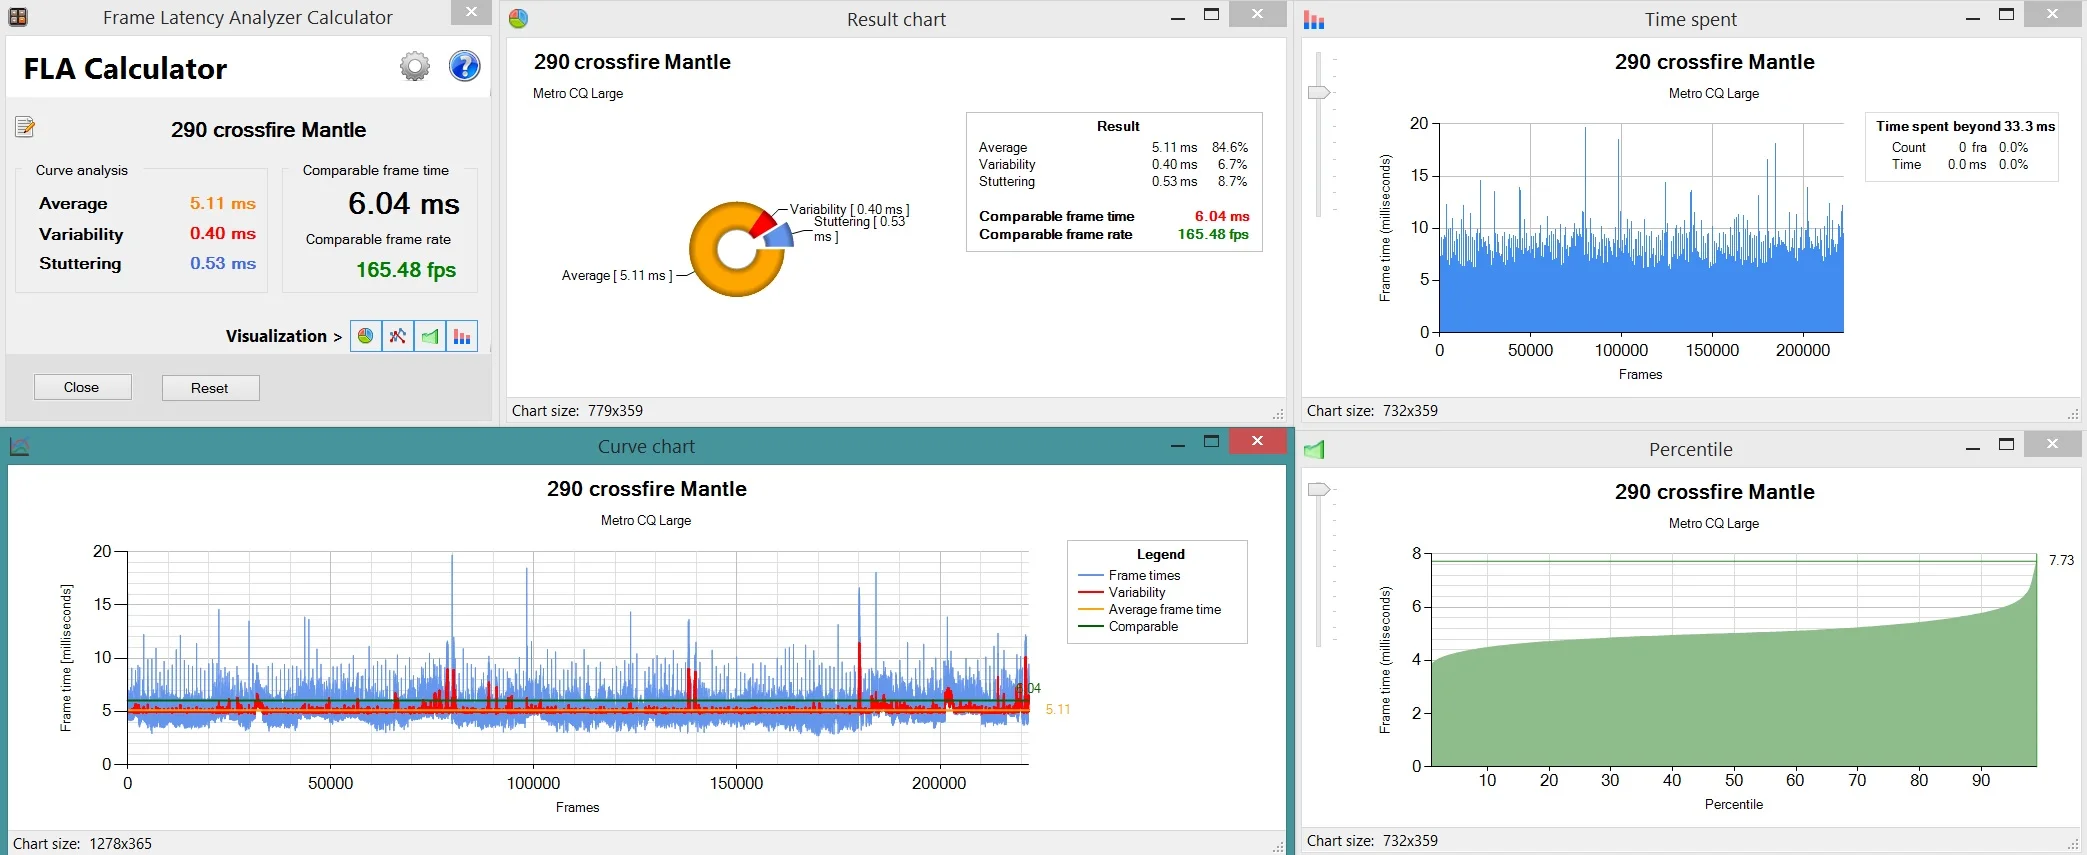The image size is (2087, 855).
Task: Click the Result chart window's pie icon
Action: 518,19
